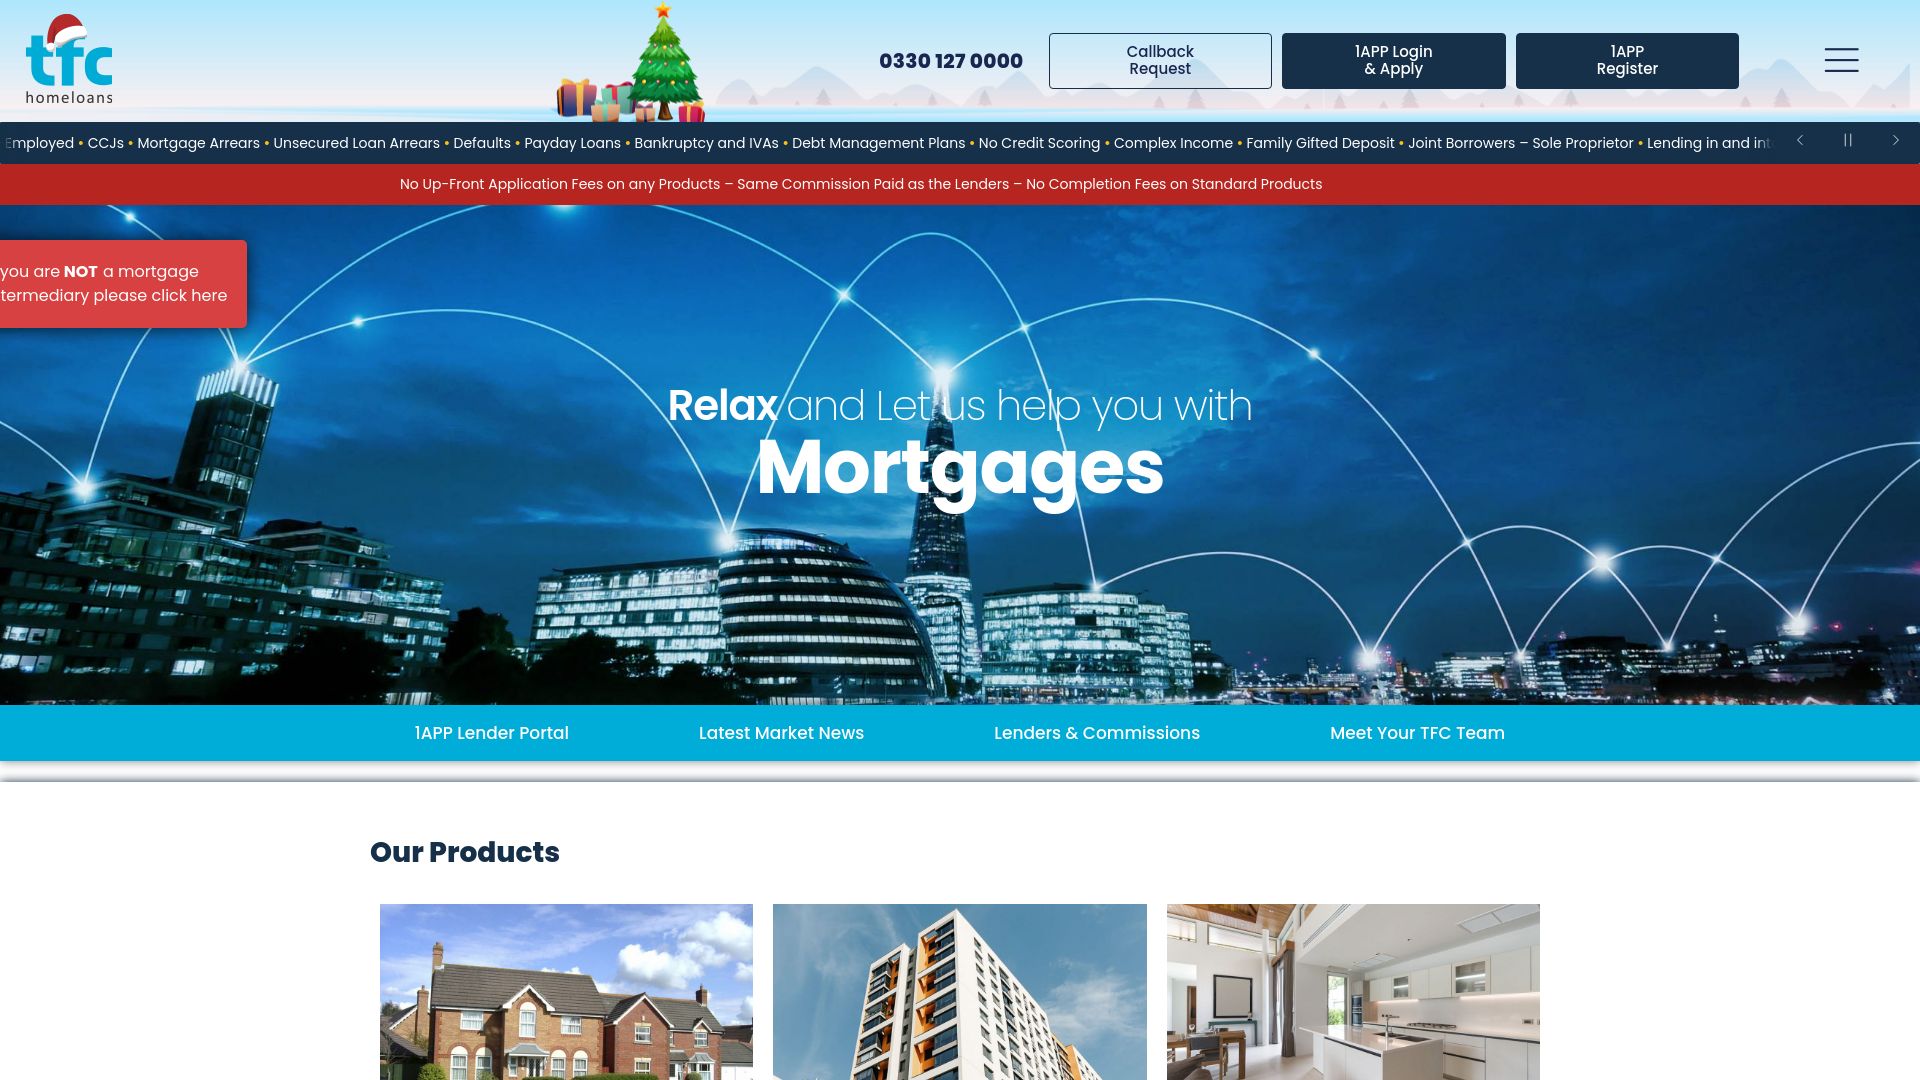Click the right arrow on ticker carousel
The height and width of the screenshot is (1080, 1920).
1894,141
